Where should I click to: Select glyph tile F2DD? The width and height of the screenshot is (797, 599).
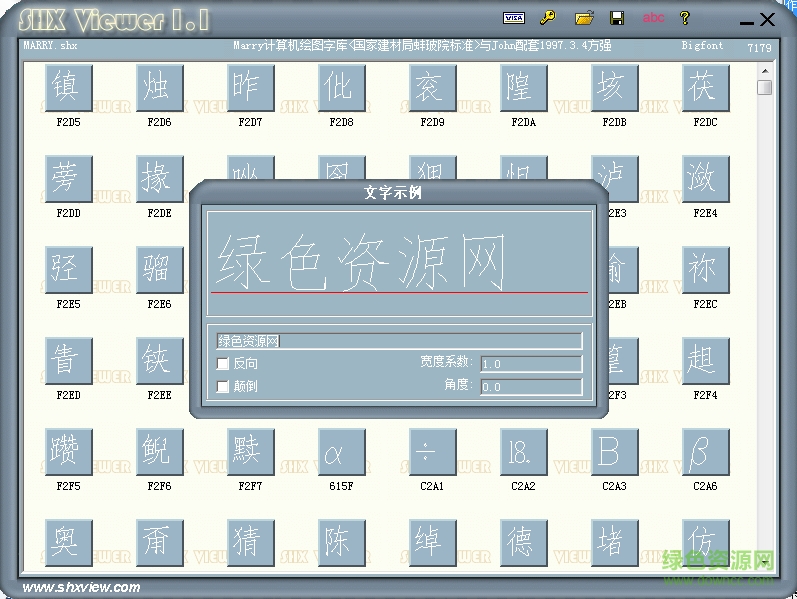coord(68,178)
